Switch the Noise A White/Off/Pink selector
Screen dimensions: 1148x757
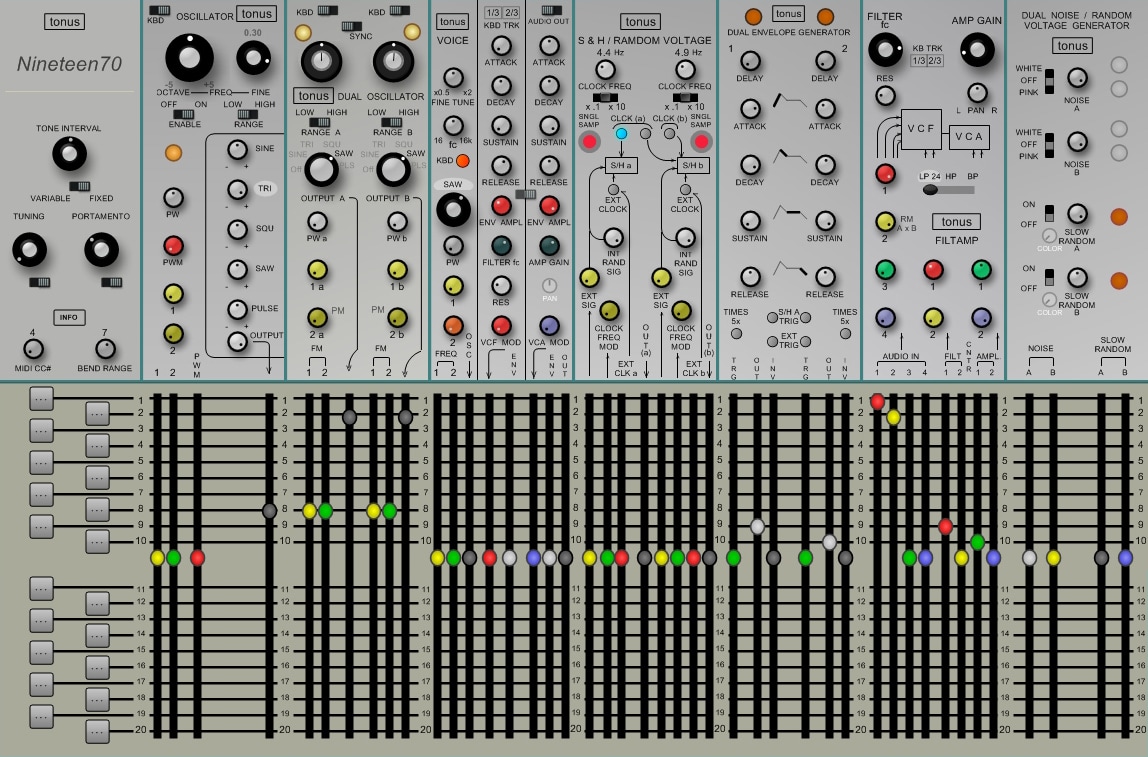click(1049, 81)
